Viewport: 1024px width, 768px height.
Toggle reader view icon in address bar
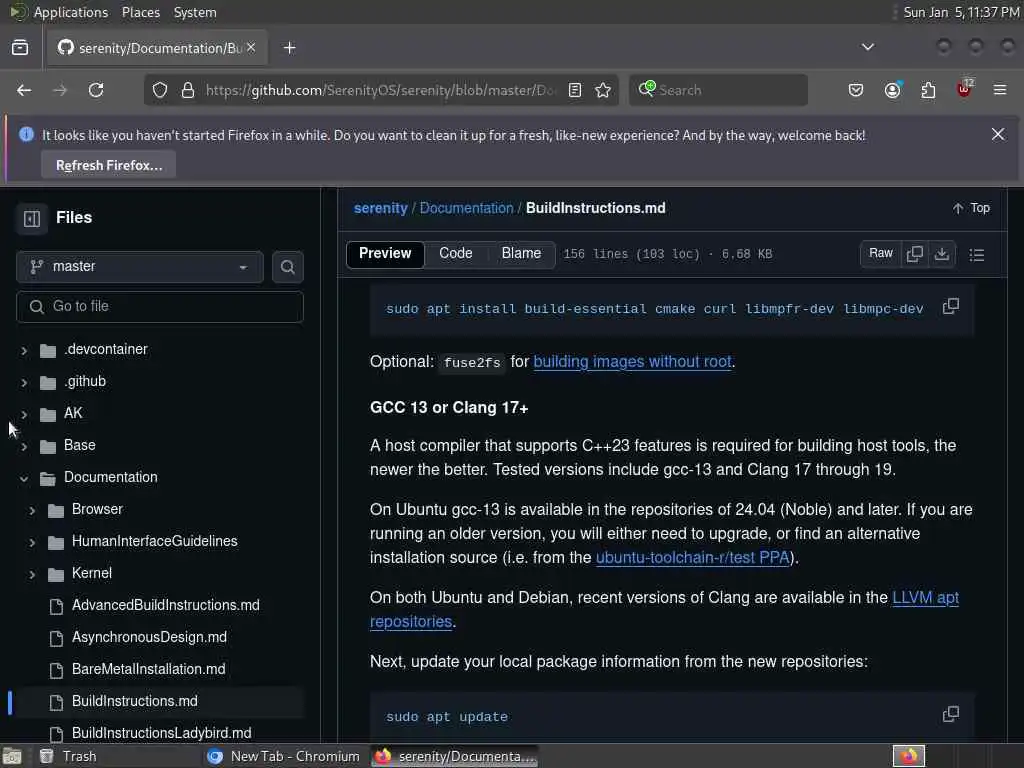(575, 90)
